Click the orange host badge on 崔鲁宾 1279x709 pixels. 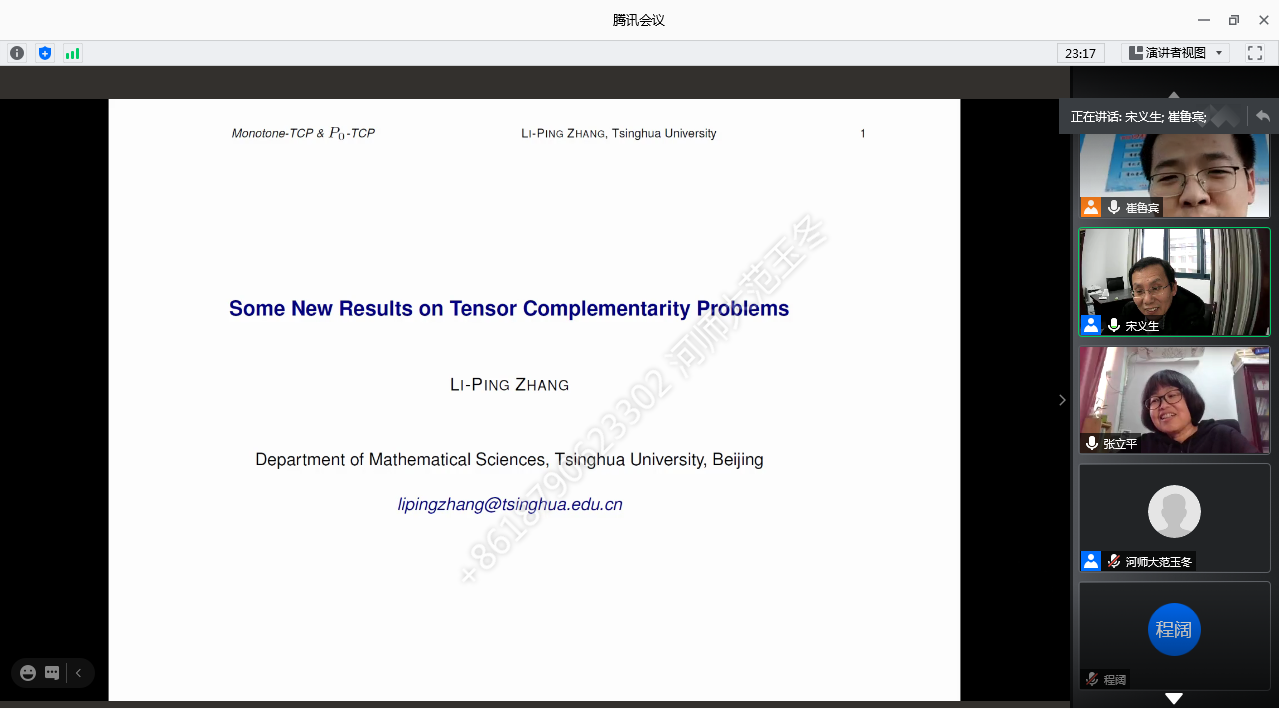coord(1091,207)
